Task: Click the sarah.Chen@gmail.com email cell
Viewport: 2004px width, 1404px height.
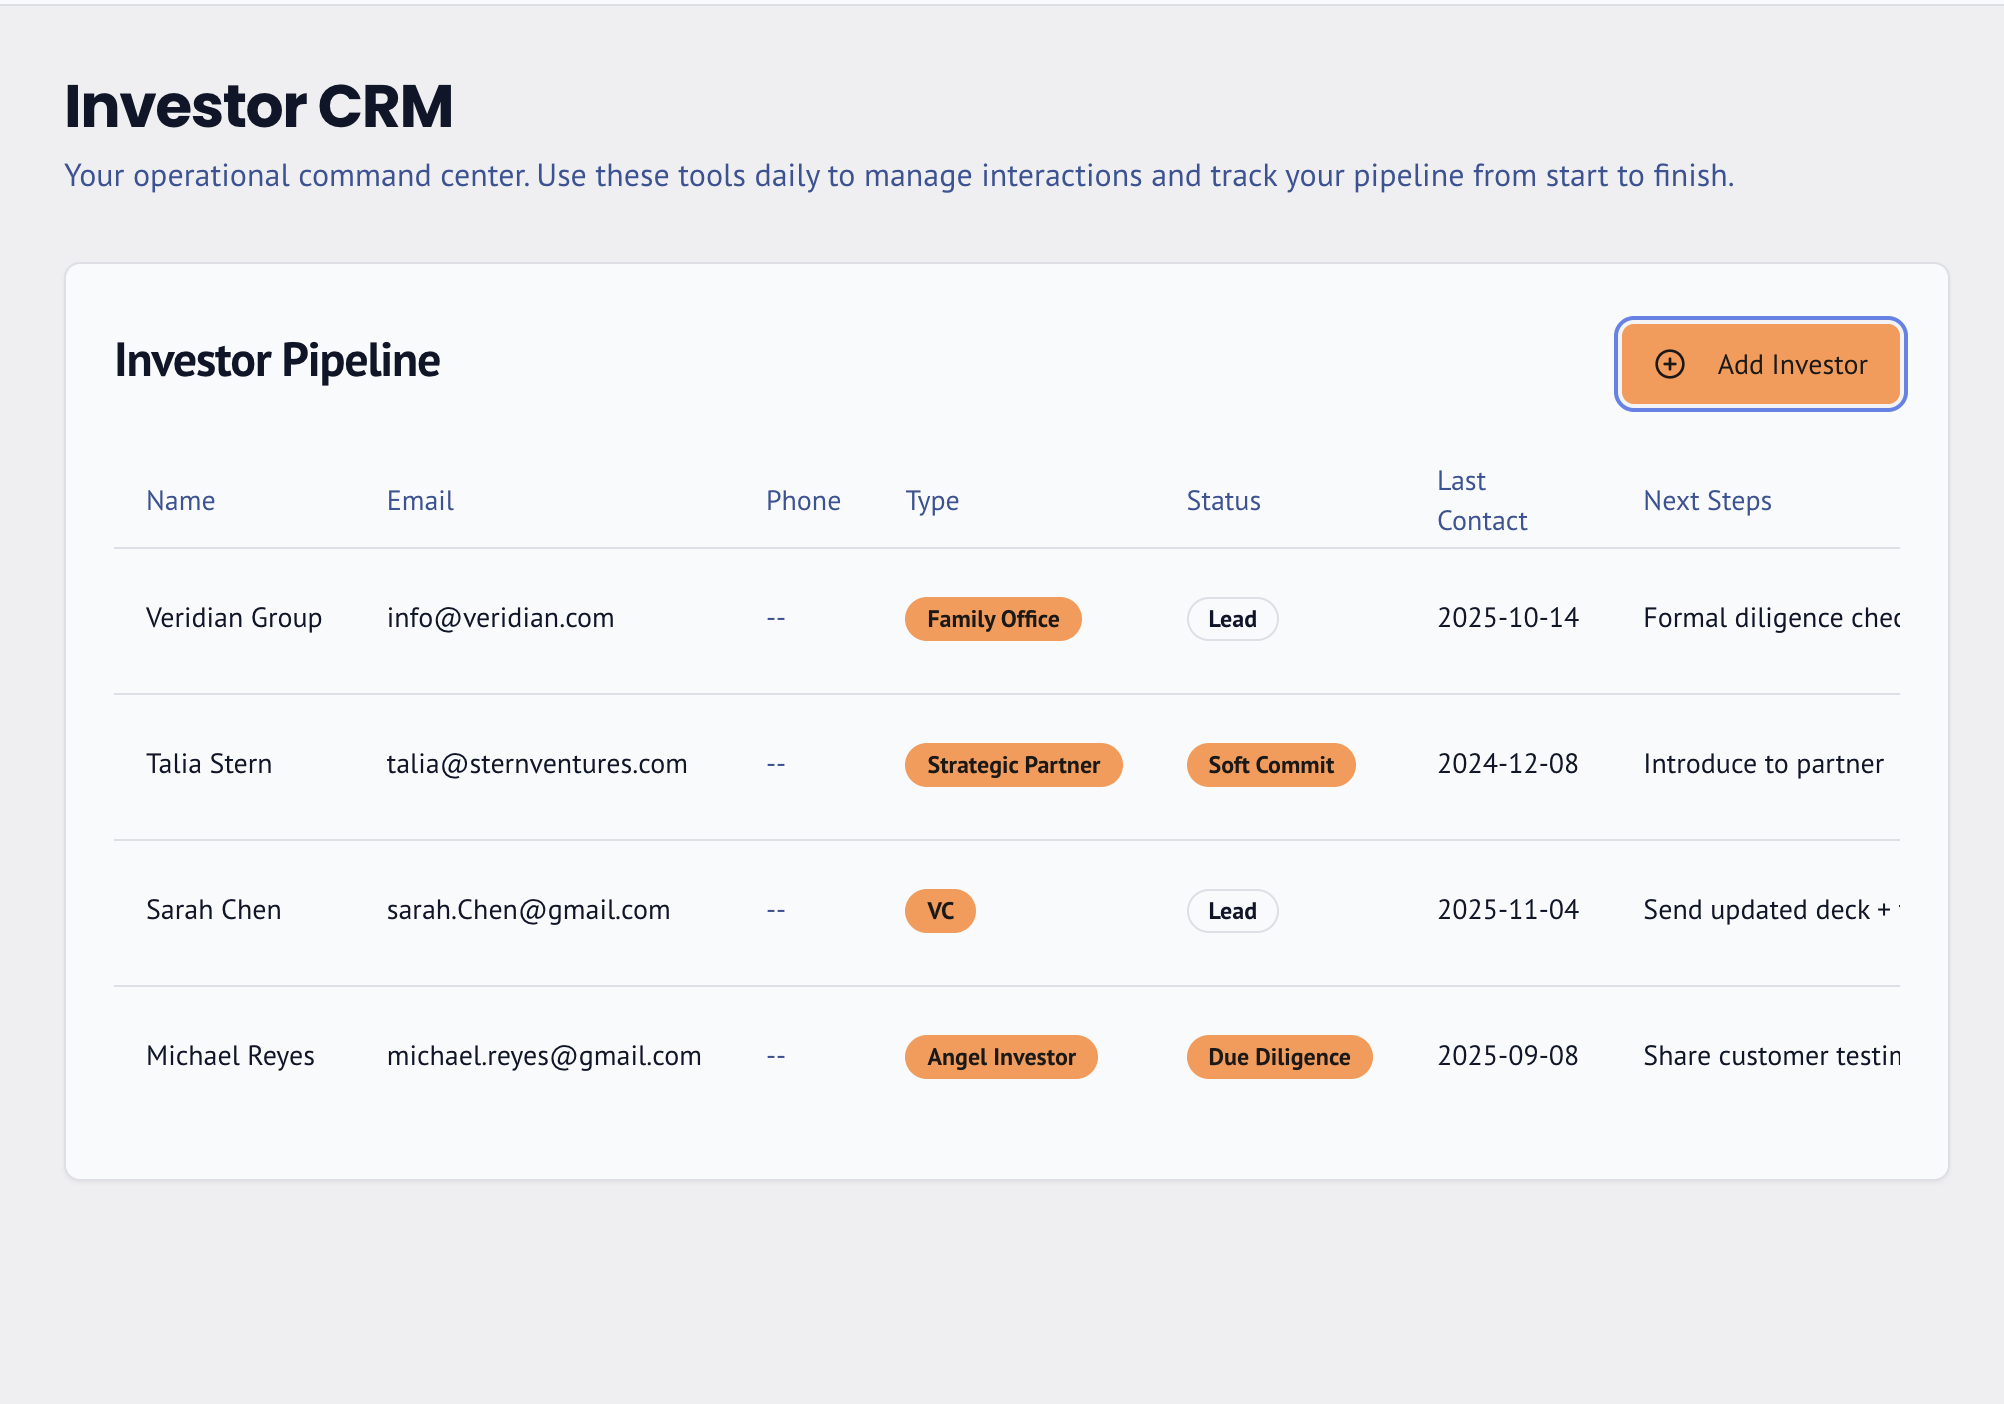Action: click(x=528, y=910)
